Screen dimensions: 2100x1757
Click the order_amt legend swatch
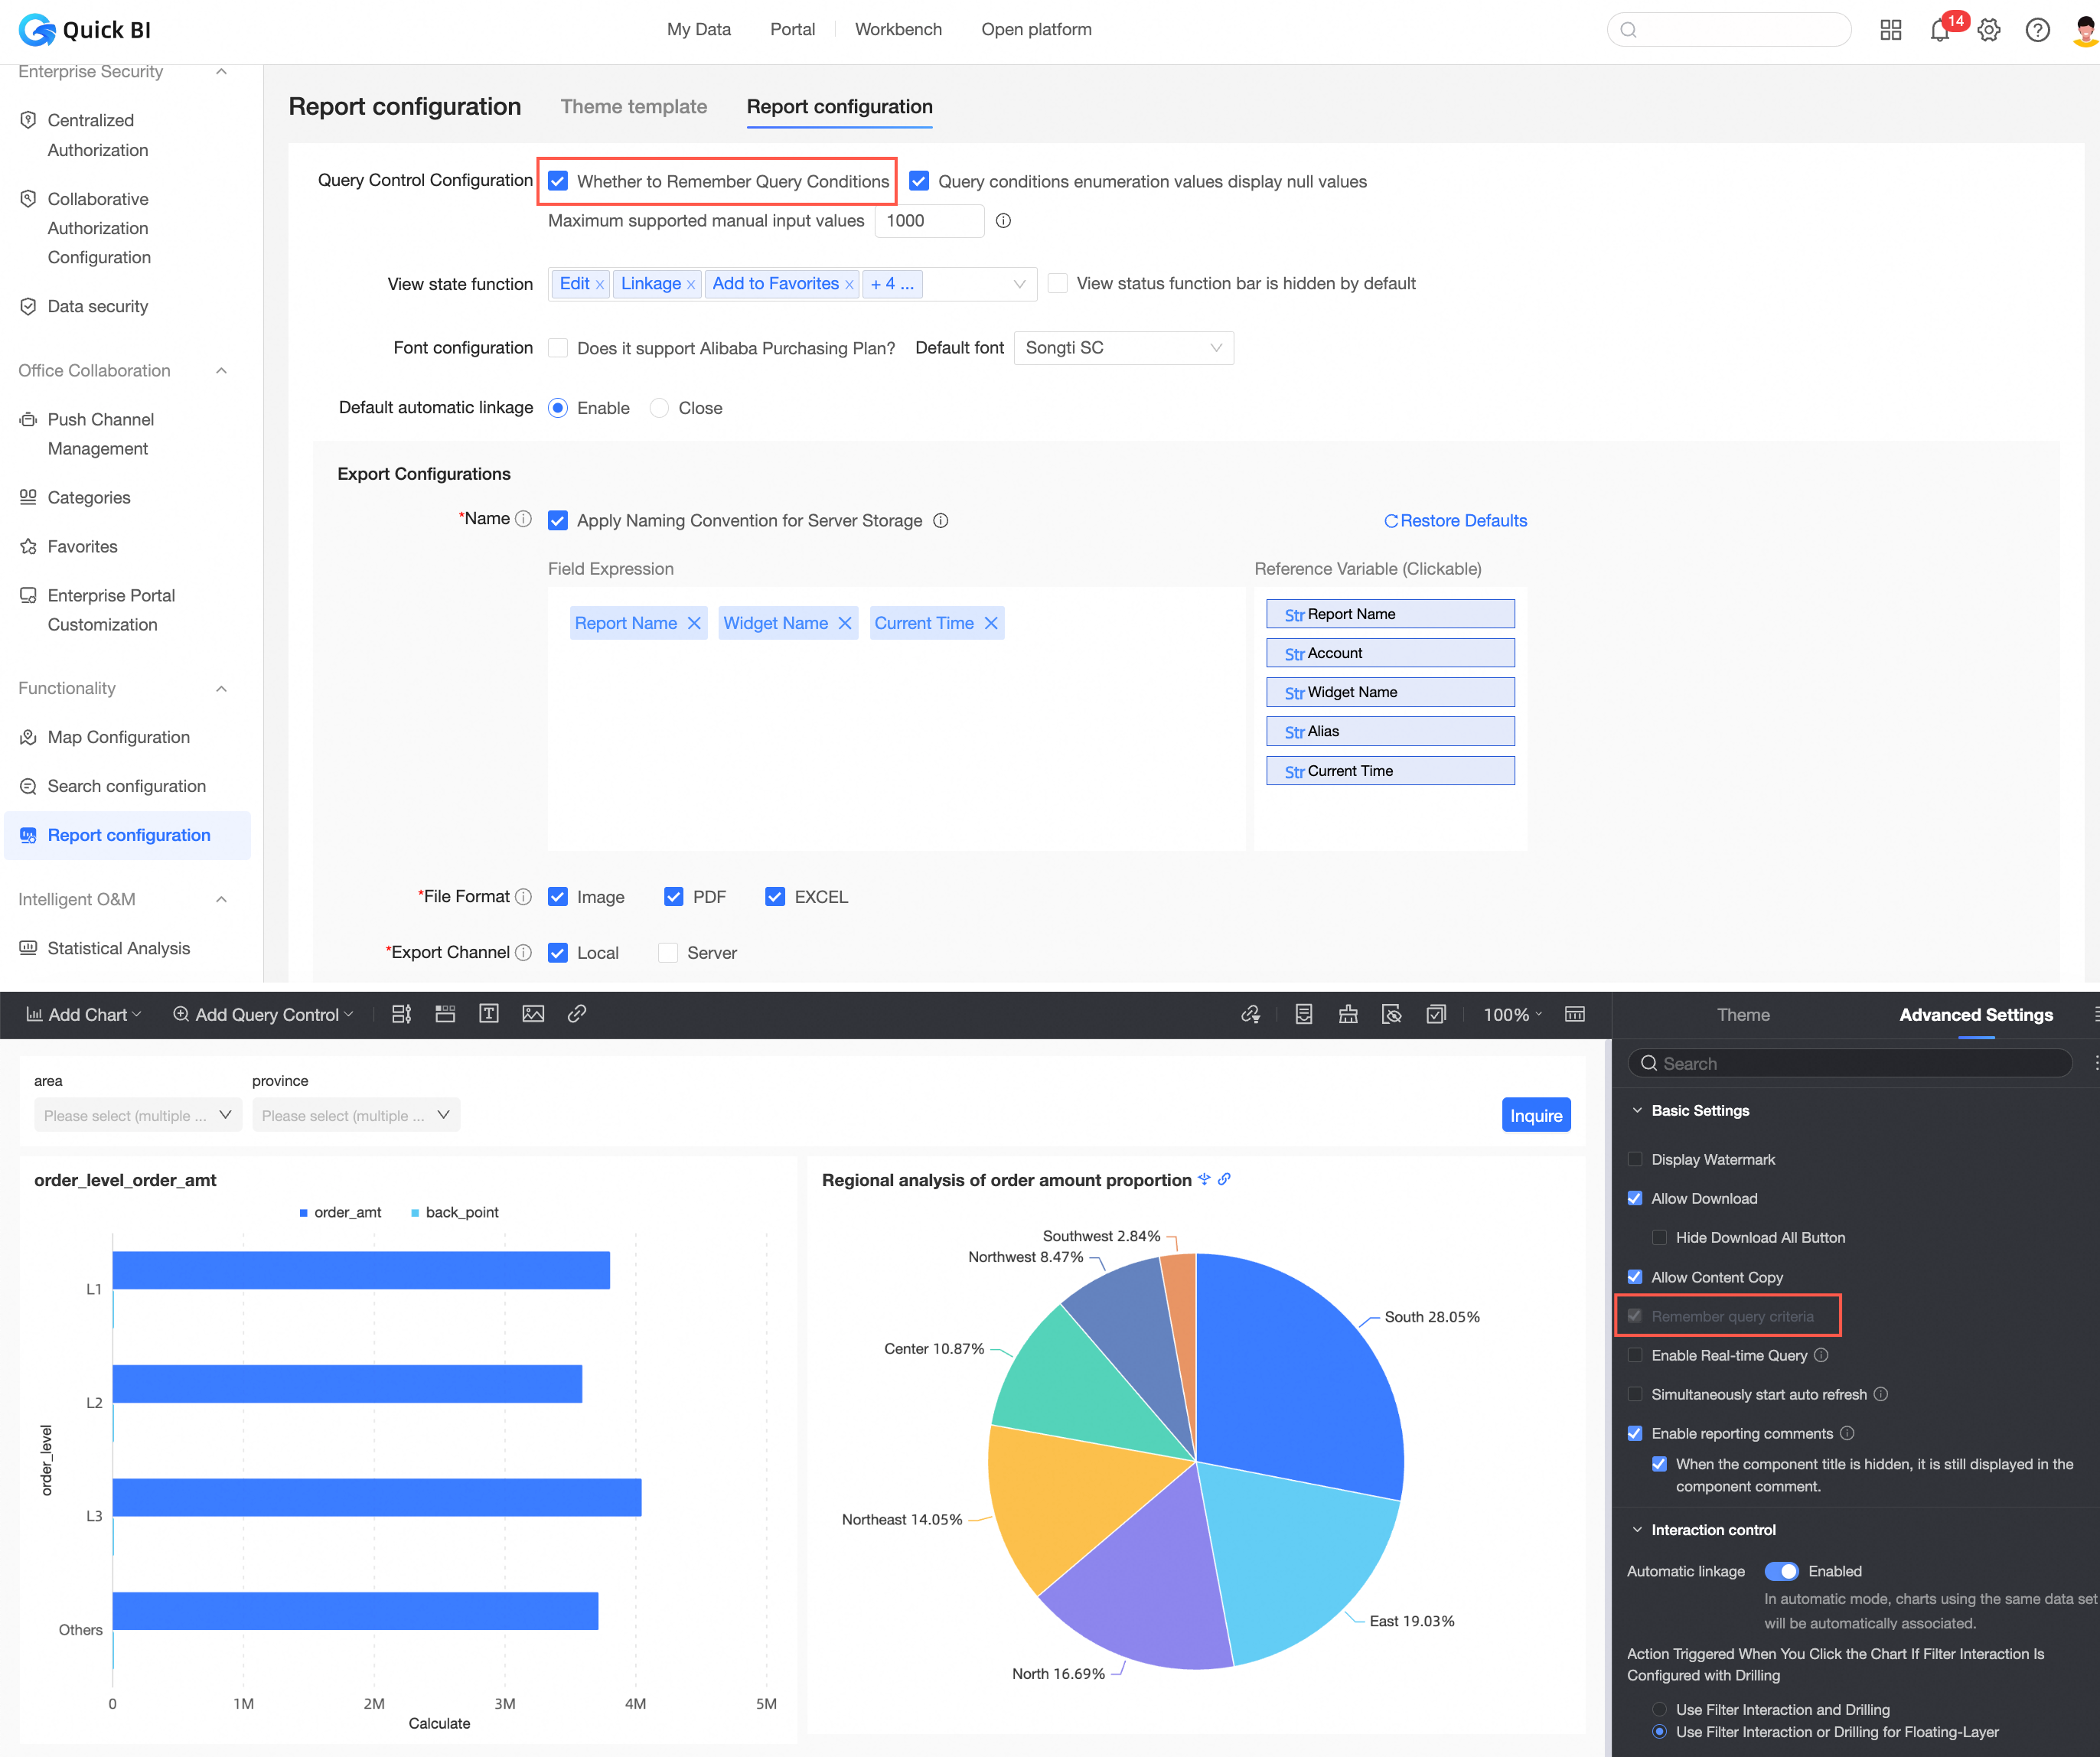303,1212
